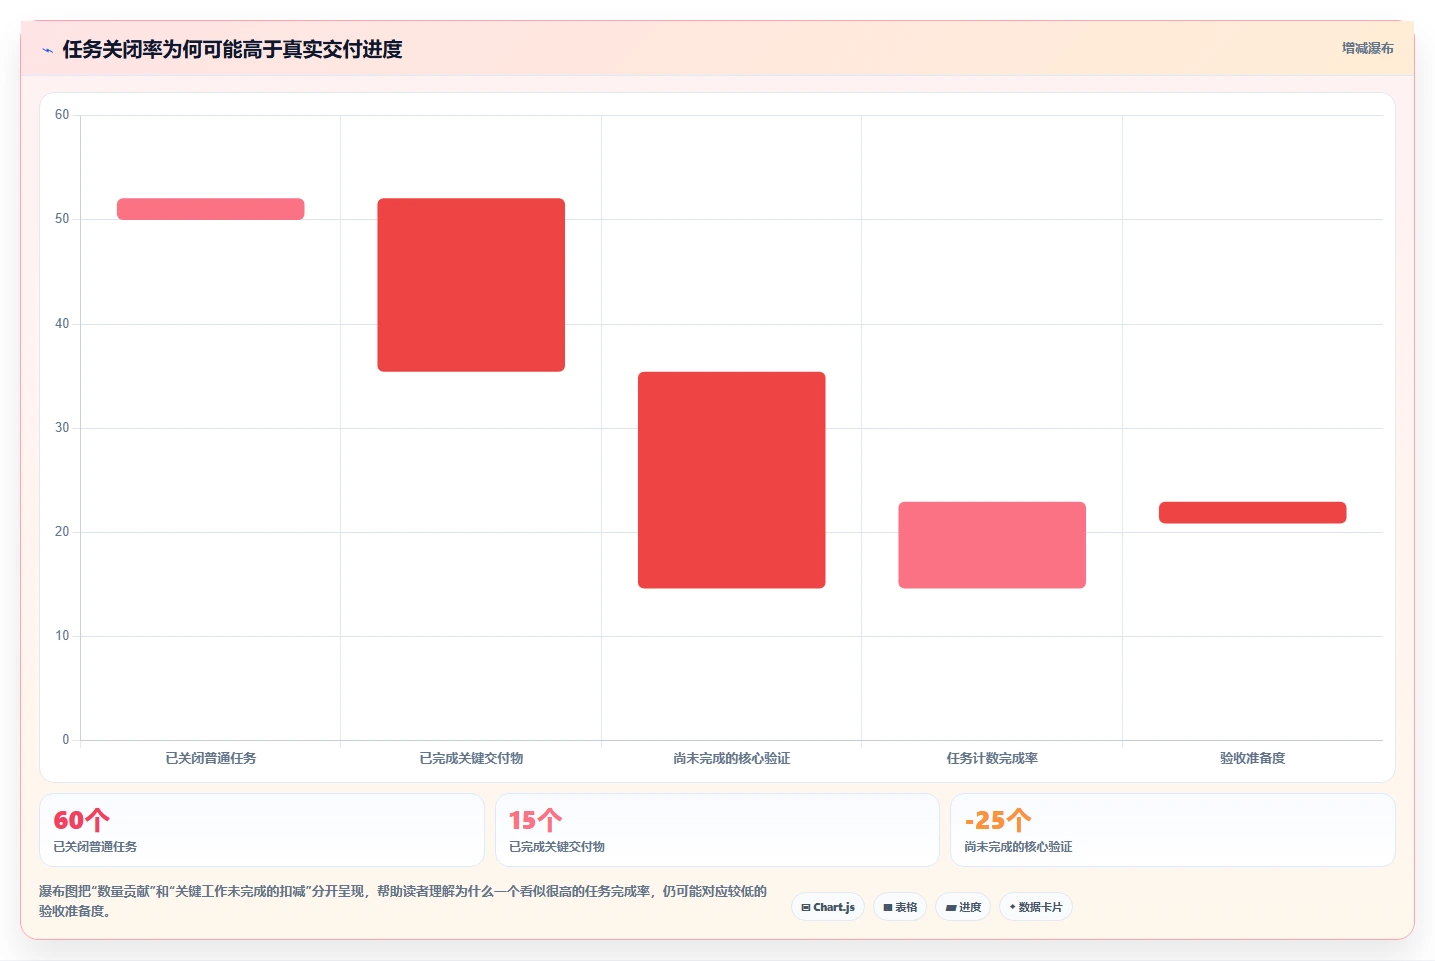The width and height of the screenshot is (1435, 961).
Task: Select the 数据卡片 tag chip
Action: [1036, 907]
